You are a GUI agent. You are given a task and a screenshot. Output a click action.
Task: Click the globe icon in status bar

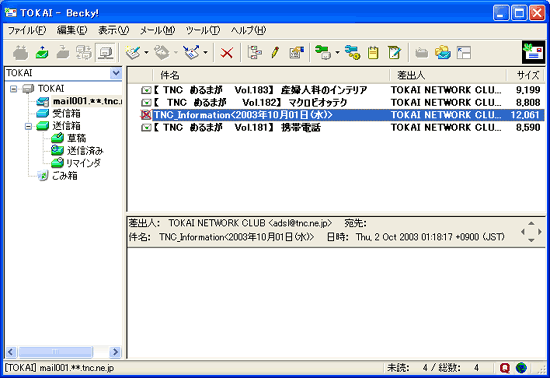pos(522,368)
